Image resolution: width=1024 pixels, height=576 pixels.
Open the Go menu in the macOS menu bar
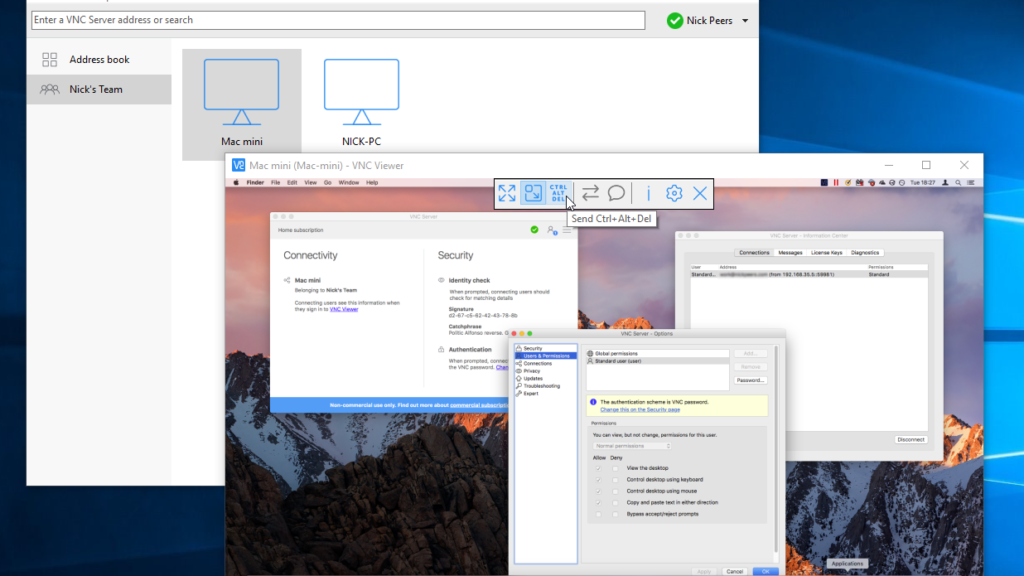(x=329, y=183)
